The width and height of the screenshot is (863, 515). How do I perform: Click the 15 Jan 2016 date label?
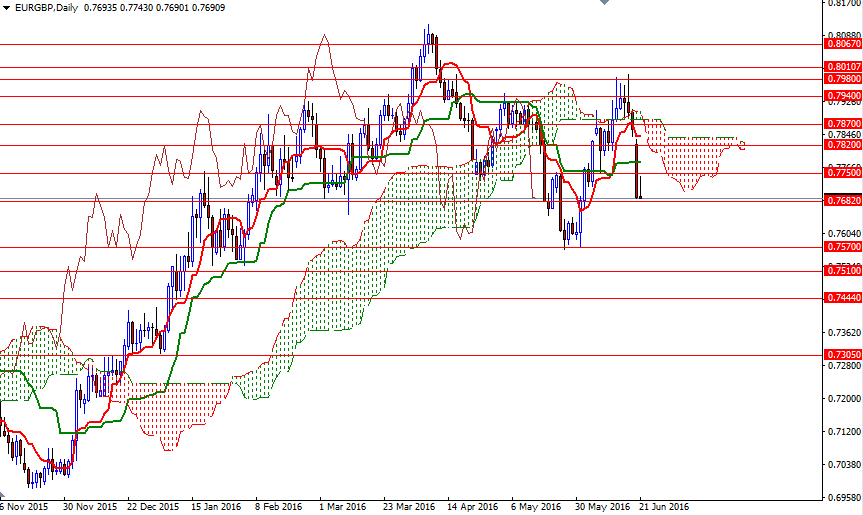coord(216,507)
